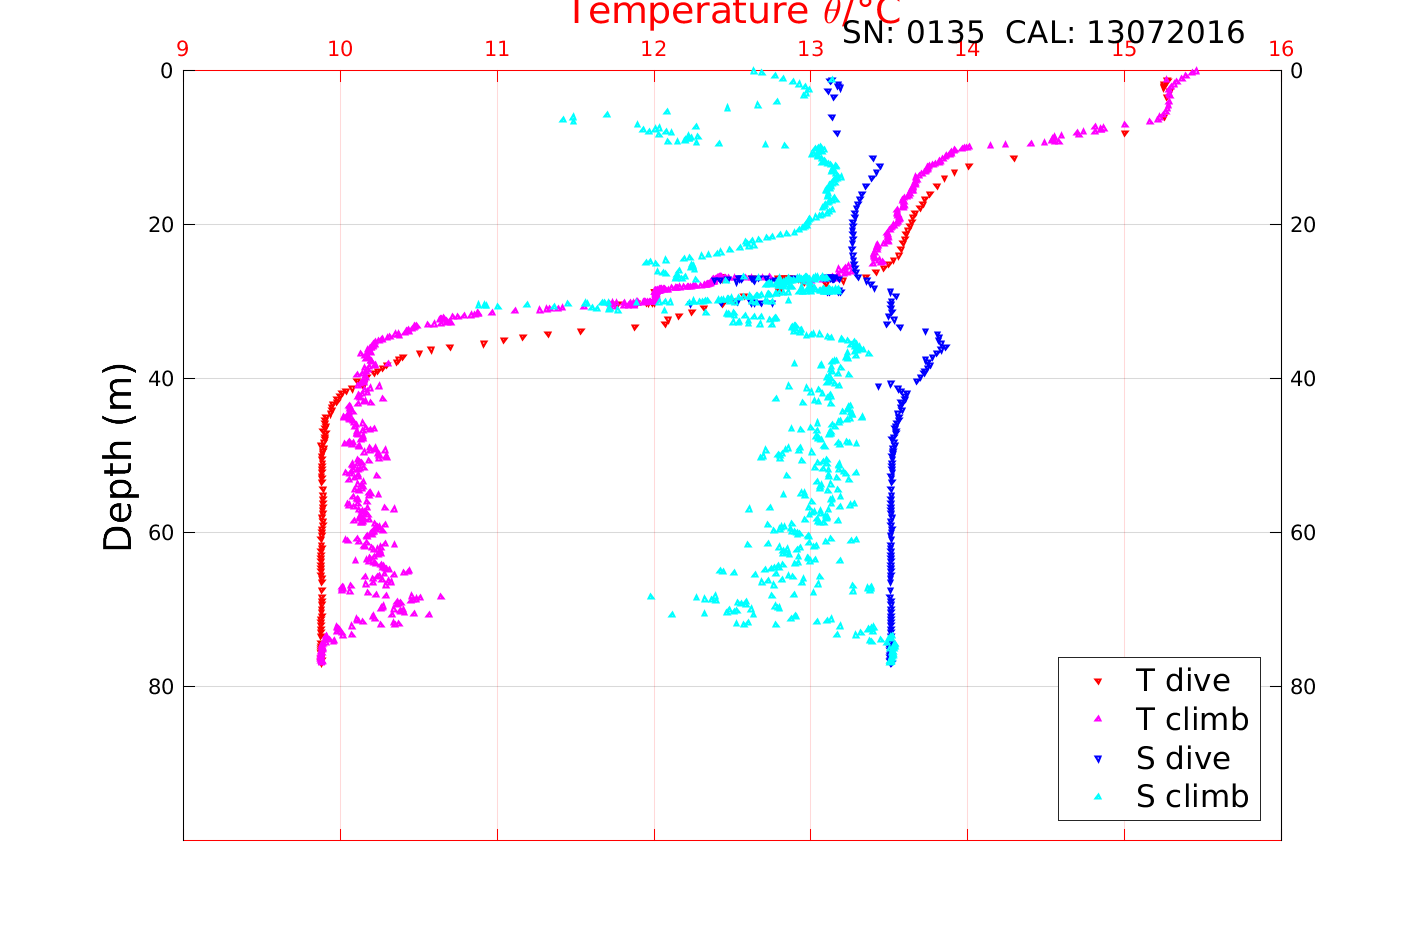Click the top axis tick label 16
The image size is (1417, 945).
1281,49
